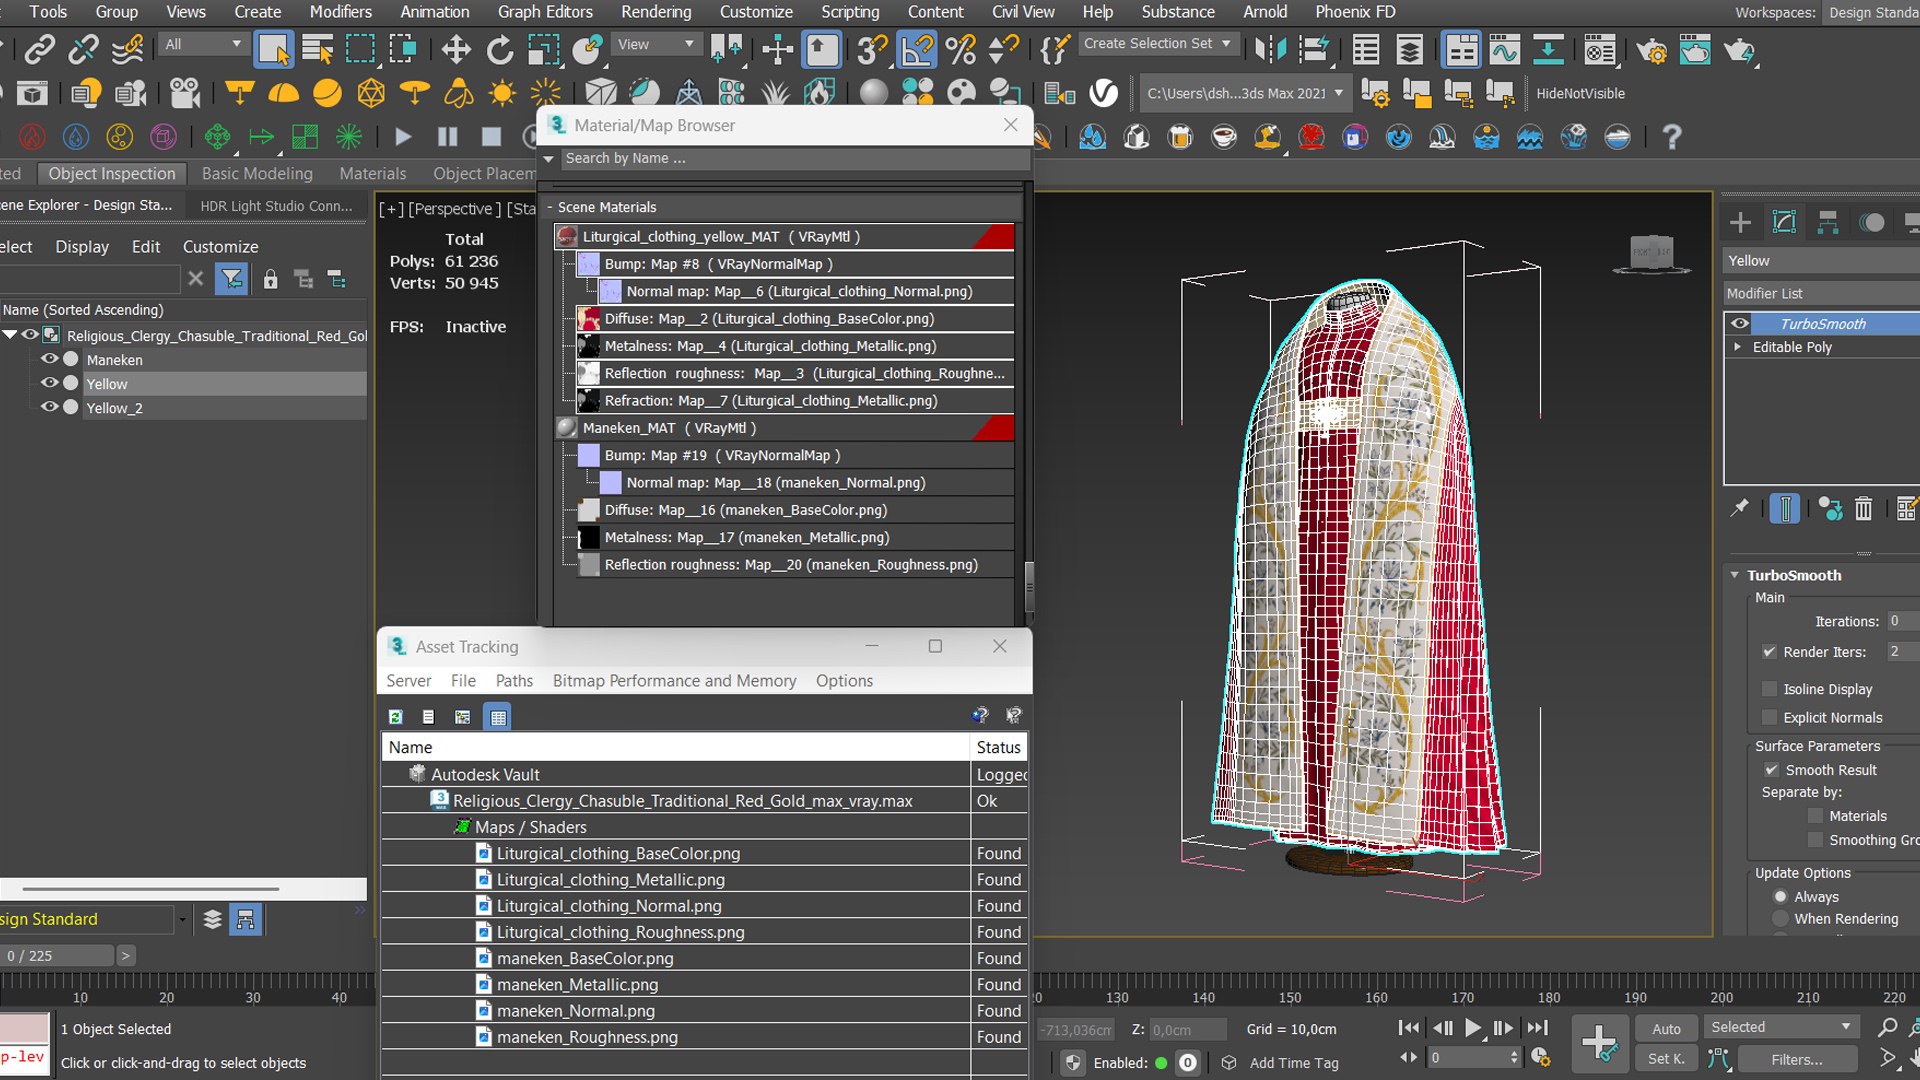
Task: Open the Rendering menu
Action: (656, 12)
